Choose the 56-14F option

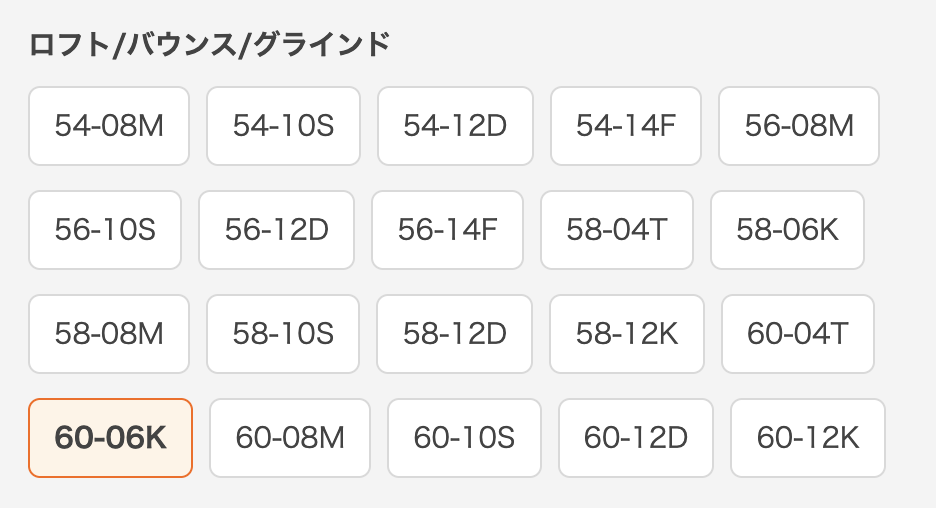click(447, 230)
